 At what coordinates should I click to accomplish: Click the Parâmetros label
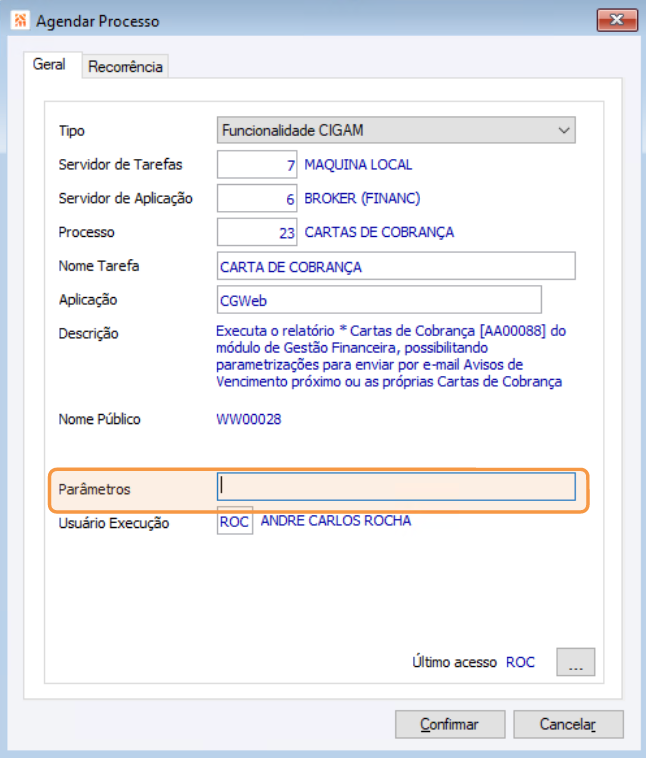(x=94, y=489)
